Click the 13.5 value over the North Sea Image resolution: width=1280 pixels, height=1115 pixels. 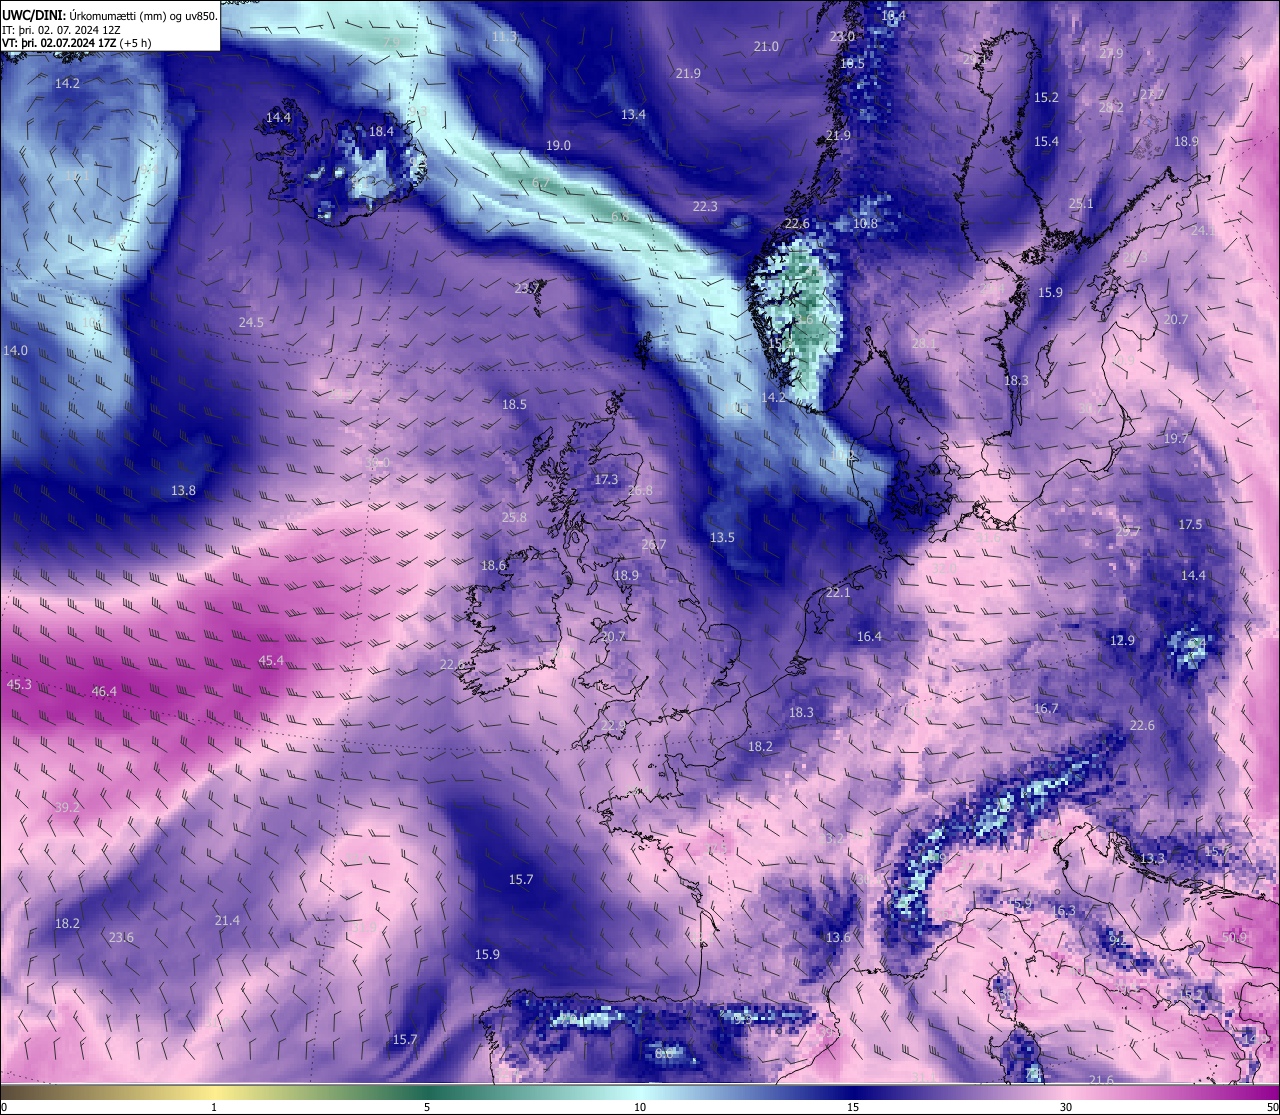pos(722,537)
